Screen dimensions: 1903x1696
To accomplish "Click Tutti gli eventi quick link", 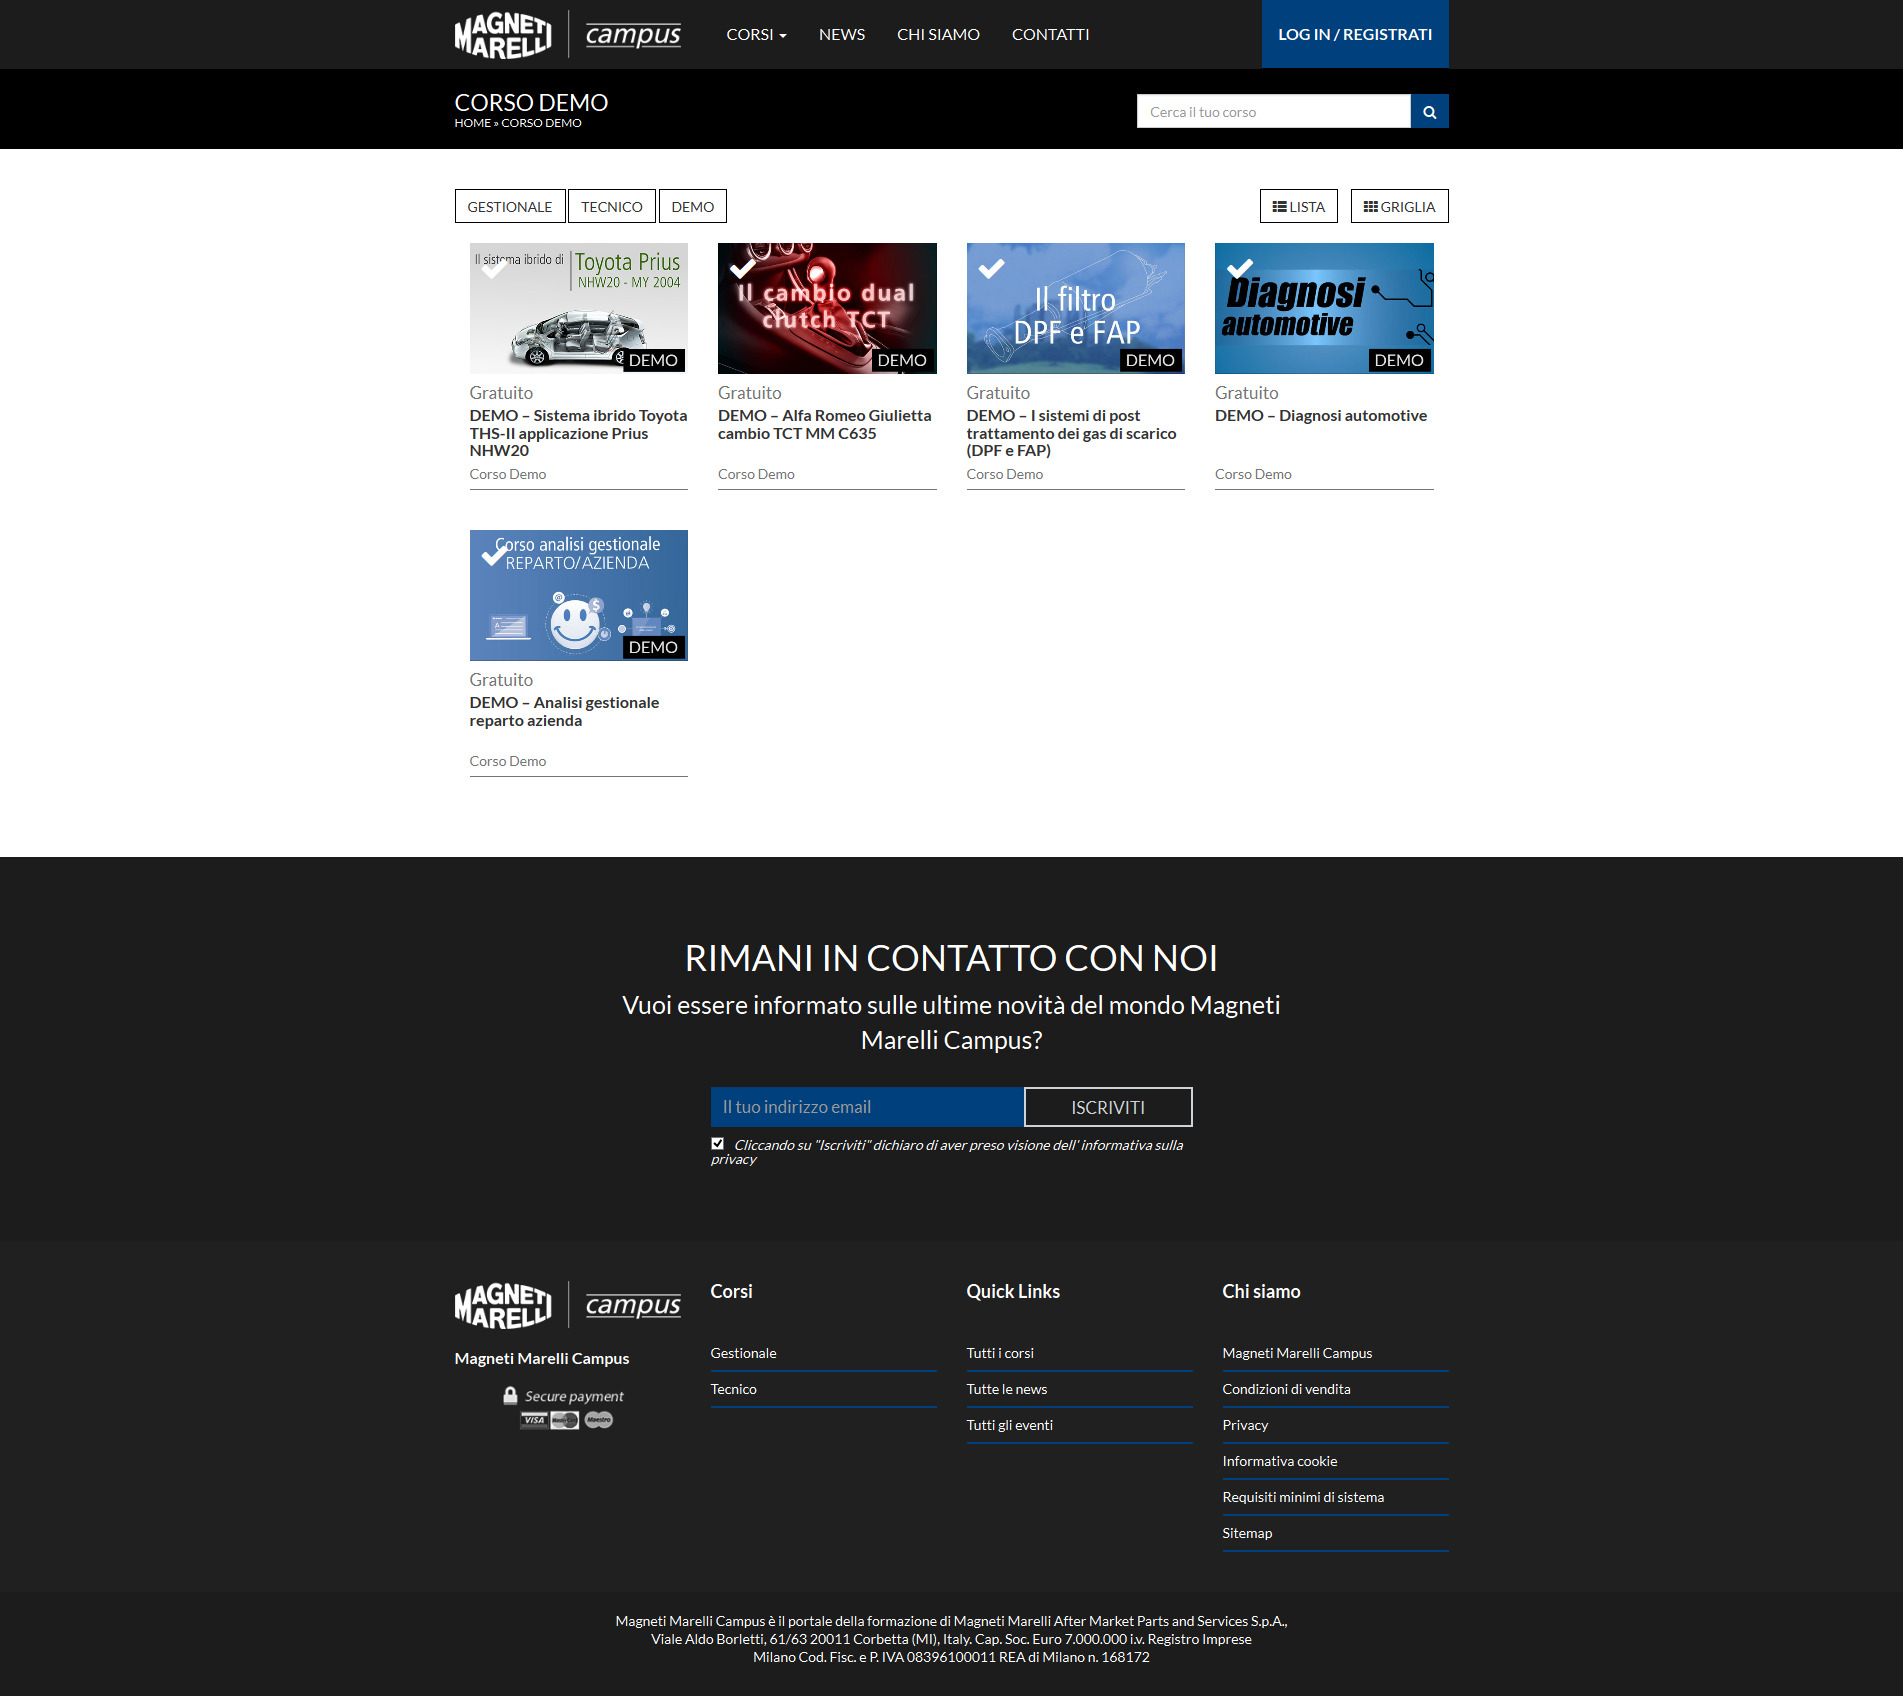I will point(1010,1425).
